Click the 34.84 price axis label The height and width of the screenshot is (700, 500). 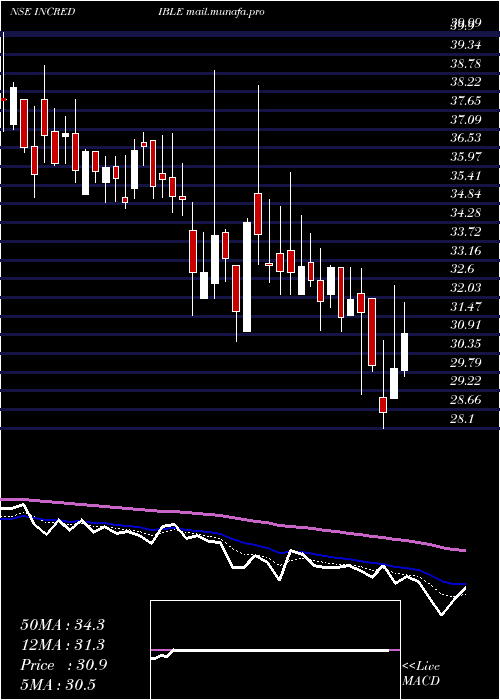point(466,194)
